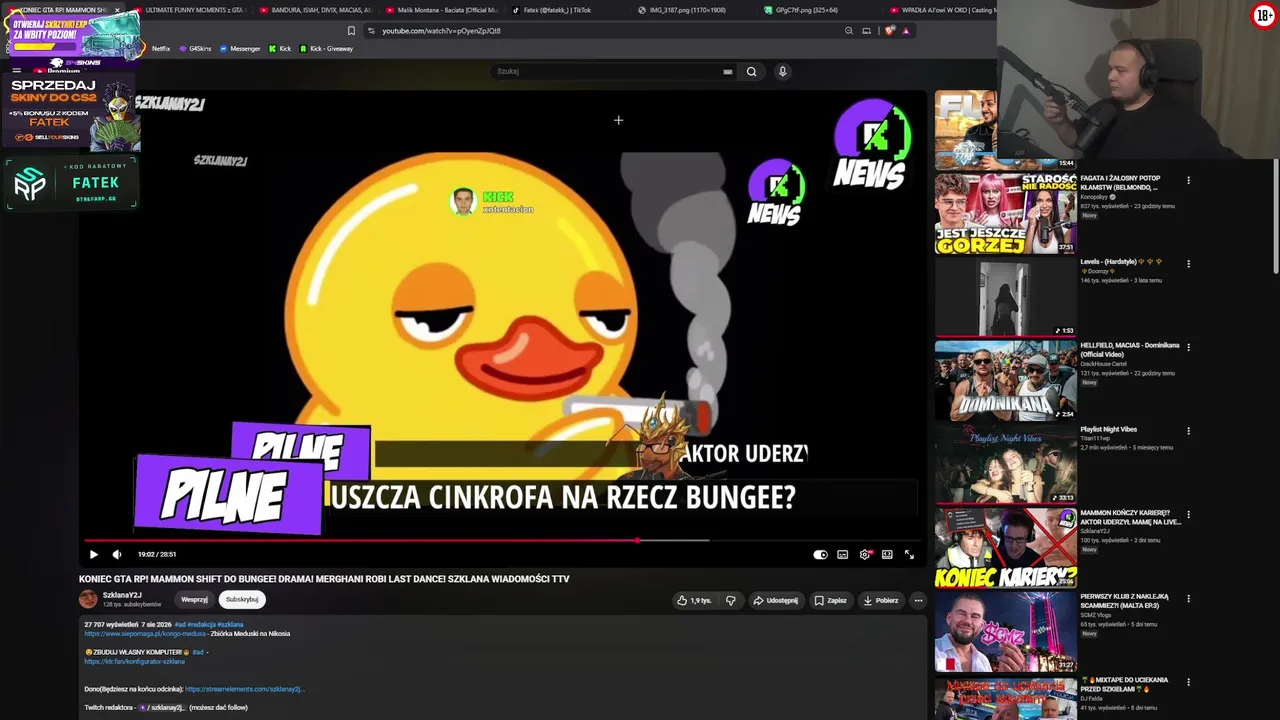
Task: Open player settings gear
Action: click(865, 554)
